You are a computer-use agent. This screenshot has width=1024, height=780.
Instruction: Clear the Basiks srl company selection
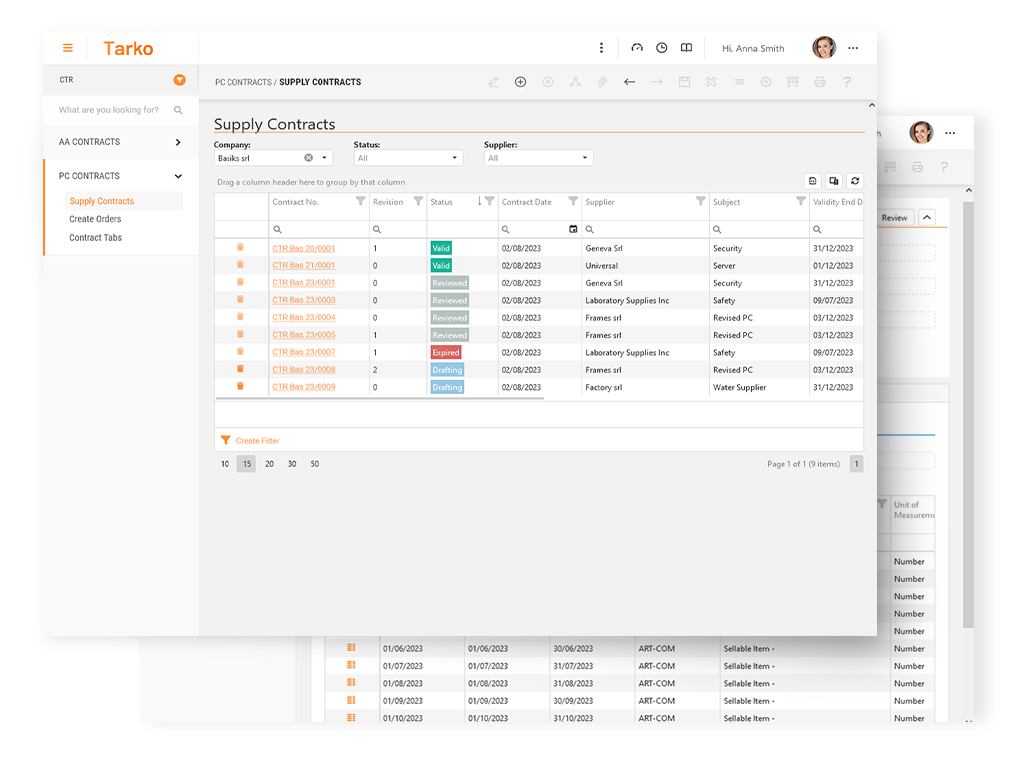(308, 158)
